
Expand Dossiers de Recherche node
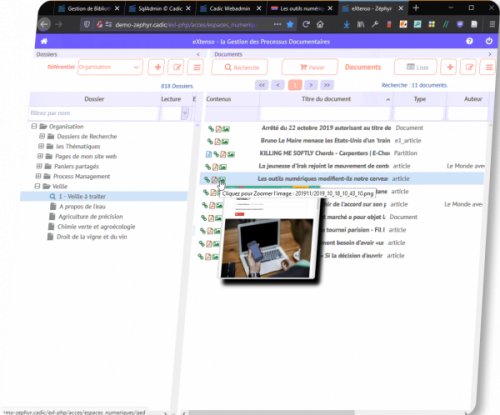tap(42, 136)
